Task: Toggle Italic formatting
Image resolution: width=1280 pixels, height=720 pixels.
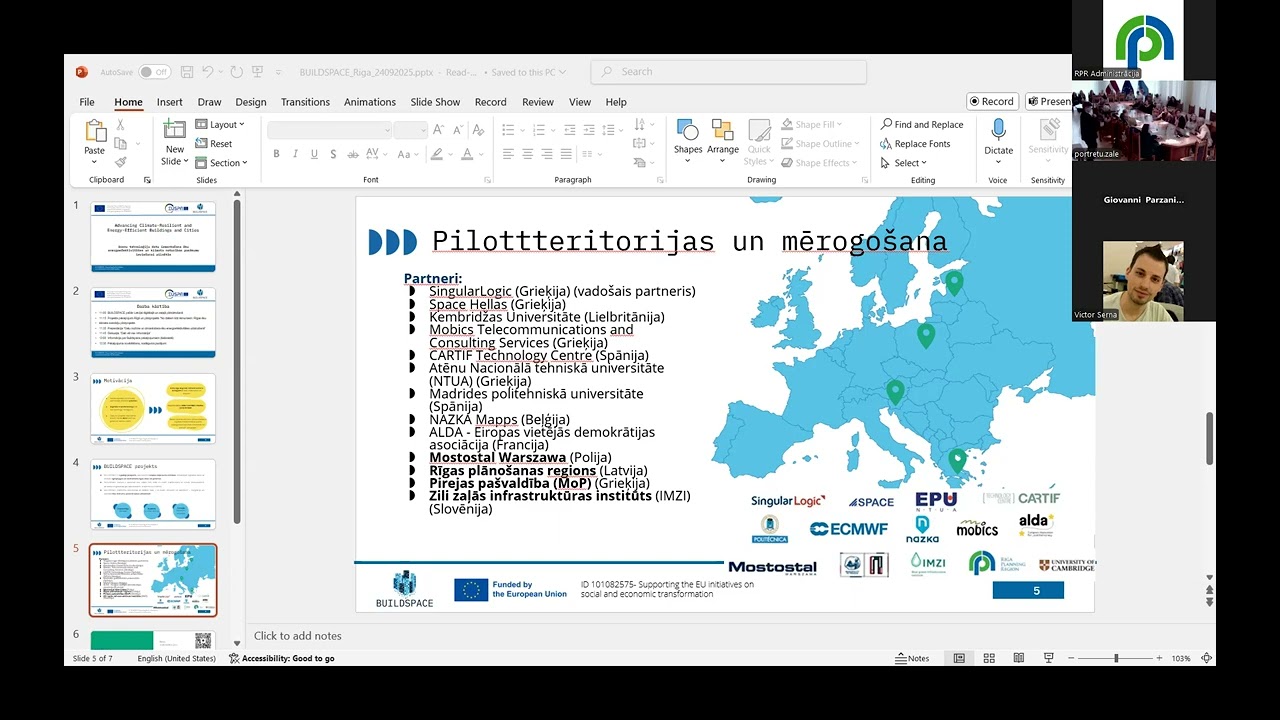Action: pos(296,154)
